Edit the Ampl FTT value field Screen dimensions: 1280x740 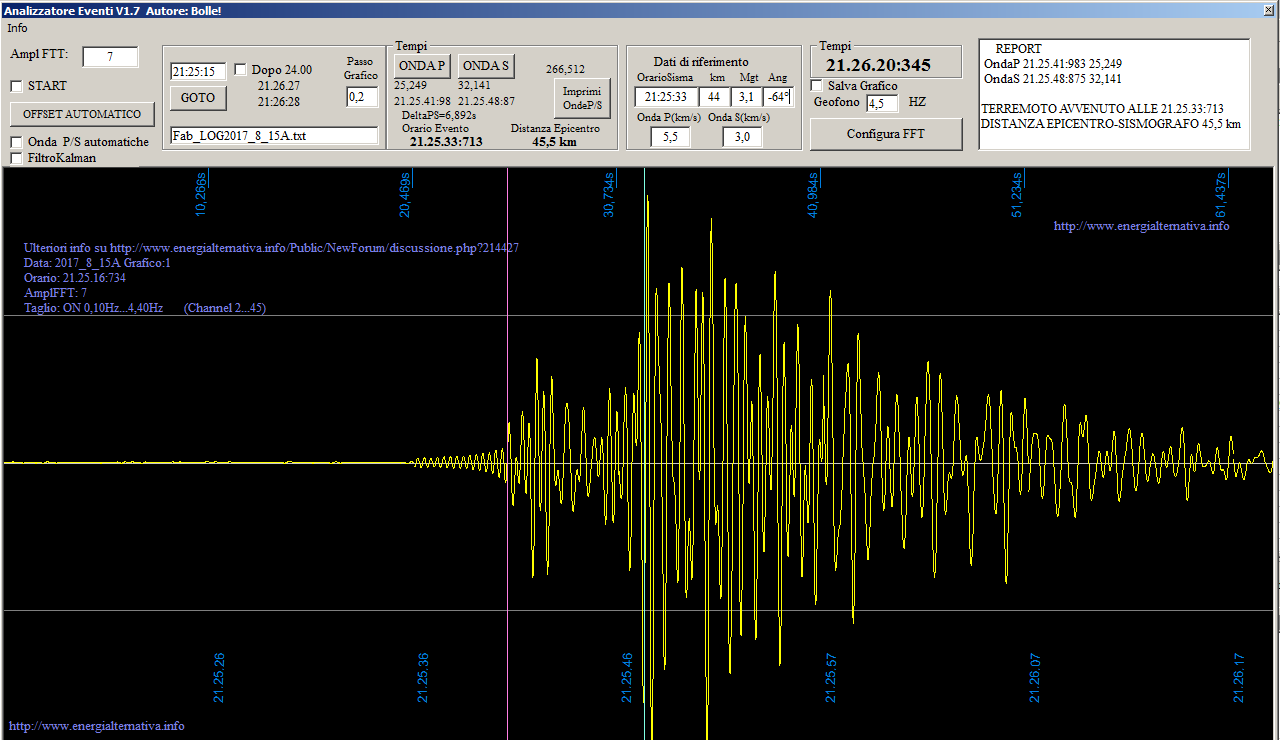(x=110, y=57)
